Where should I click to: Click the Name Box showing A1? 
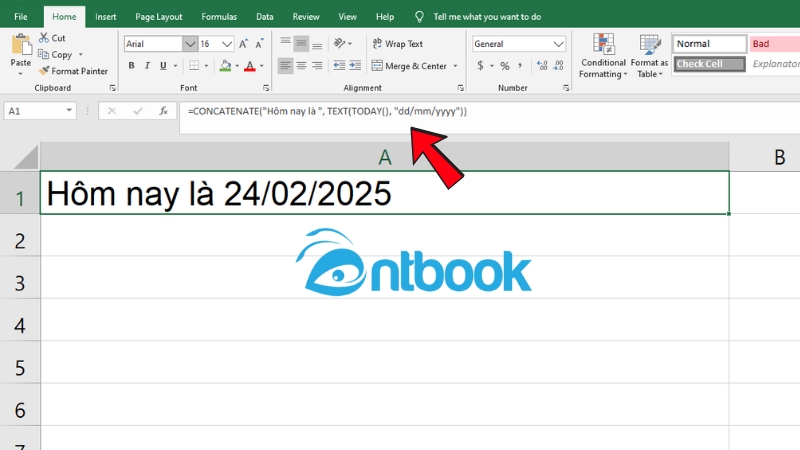click(40, 111)
